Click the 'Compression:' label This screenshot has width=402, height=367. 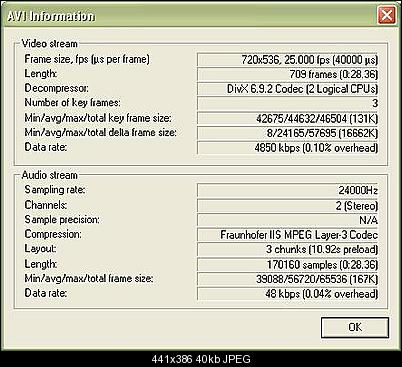[53, 234]
